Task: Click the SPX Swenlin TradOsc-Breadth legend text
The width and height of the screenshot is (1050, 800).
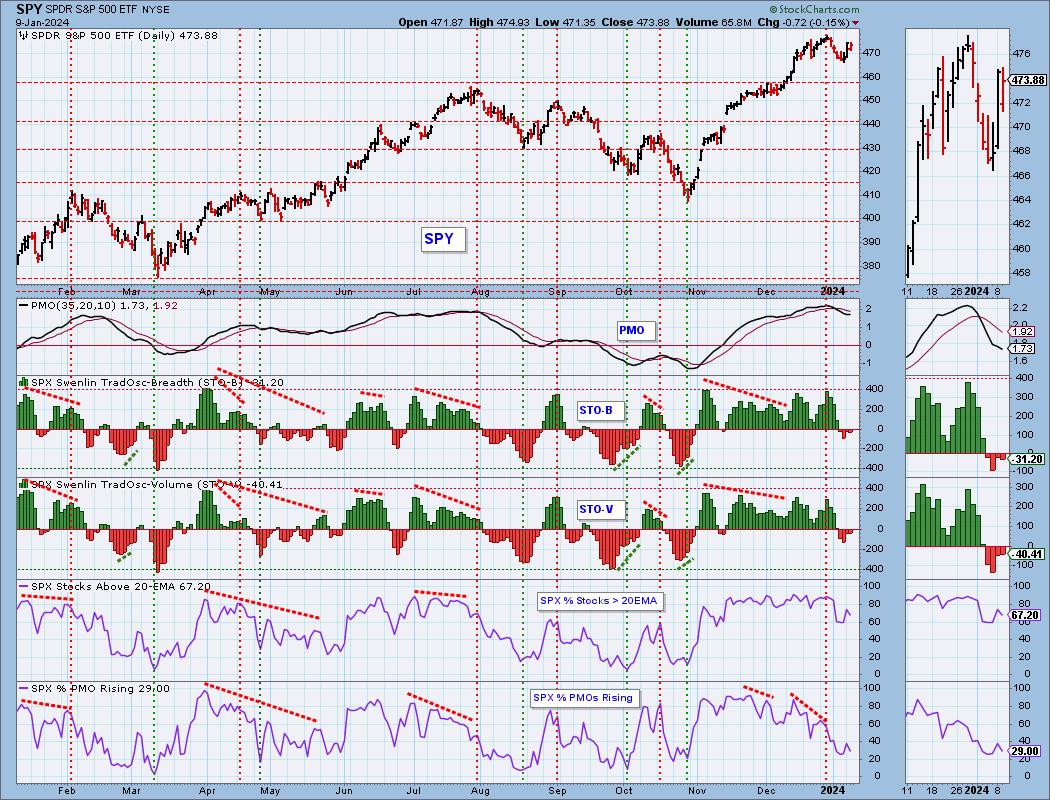Action: pos(157,382)
